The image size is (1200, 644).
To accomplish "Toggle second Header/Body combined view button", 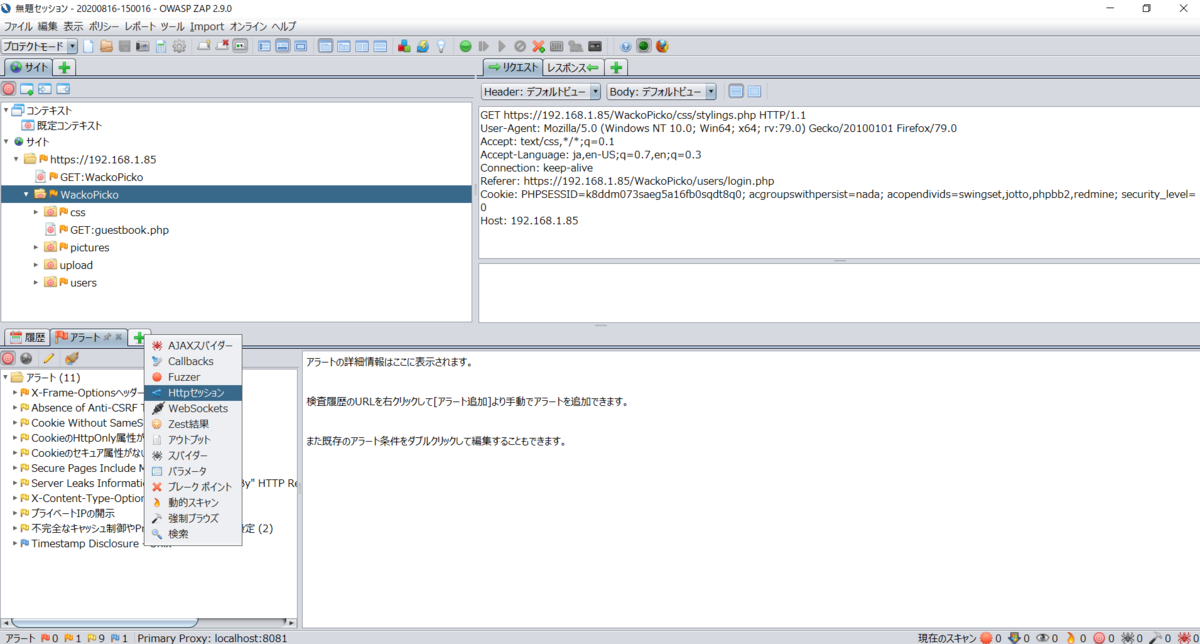I will [754, 91].
